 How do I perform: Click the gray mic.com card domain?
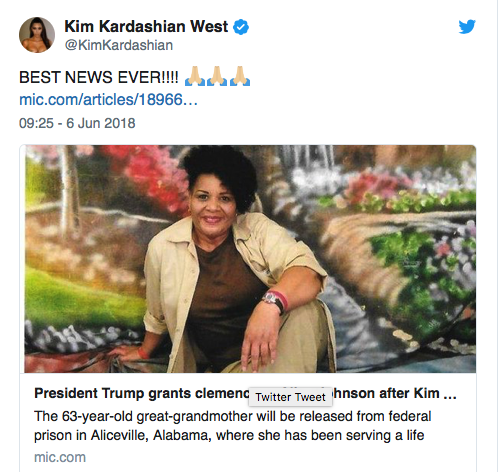click(x=60, y=457)
